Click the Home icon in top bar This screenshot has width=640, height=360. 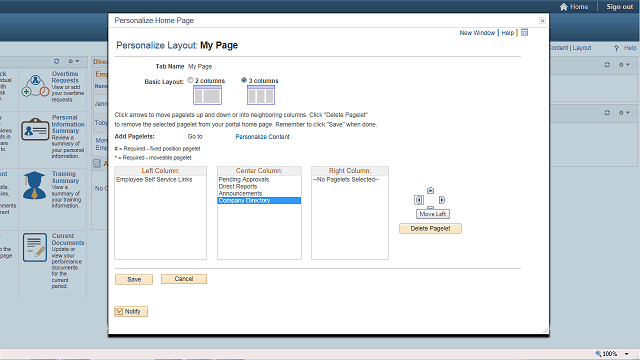(x=564, y=7)
